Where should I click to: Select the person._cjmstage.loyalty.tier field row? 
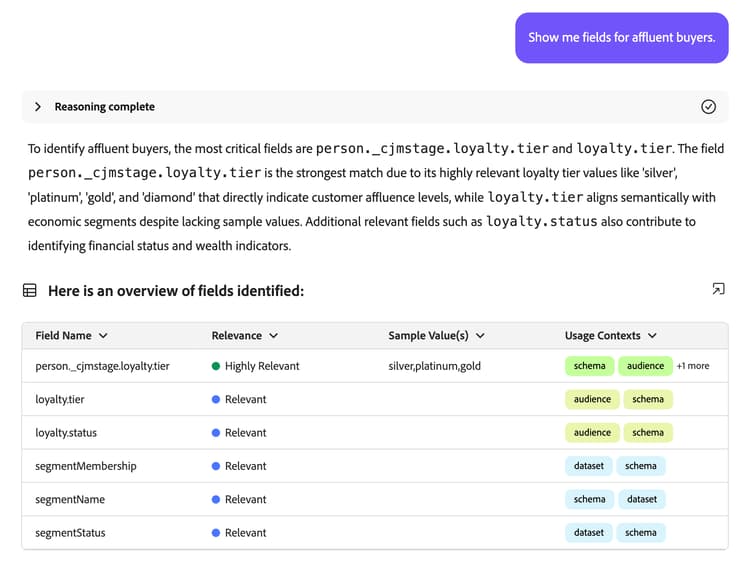click(102, 366)
